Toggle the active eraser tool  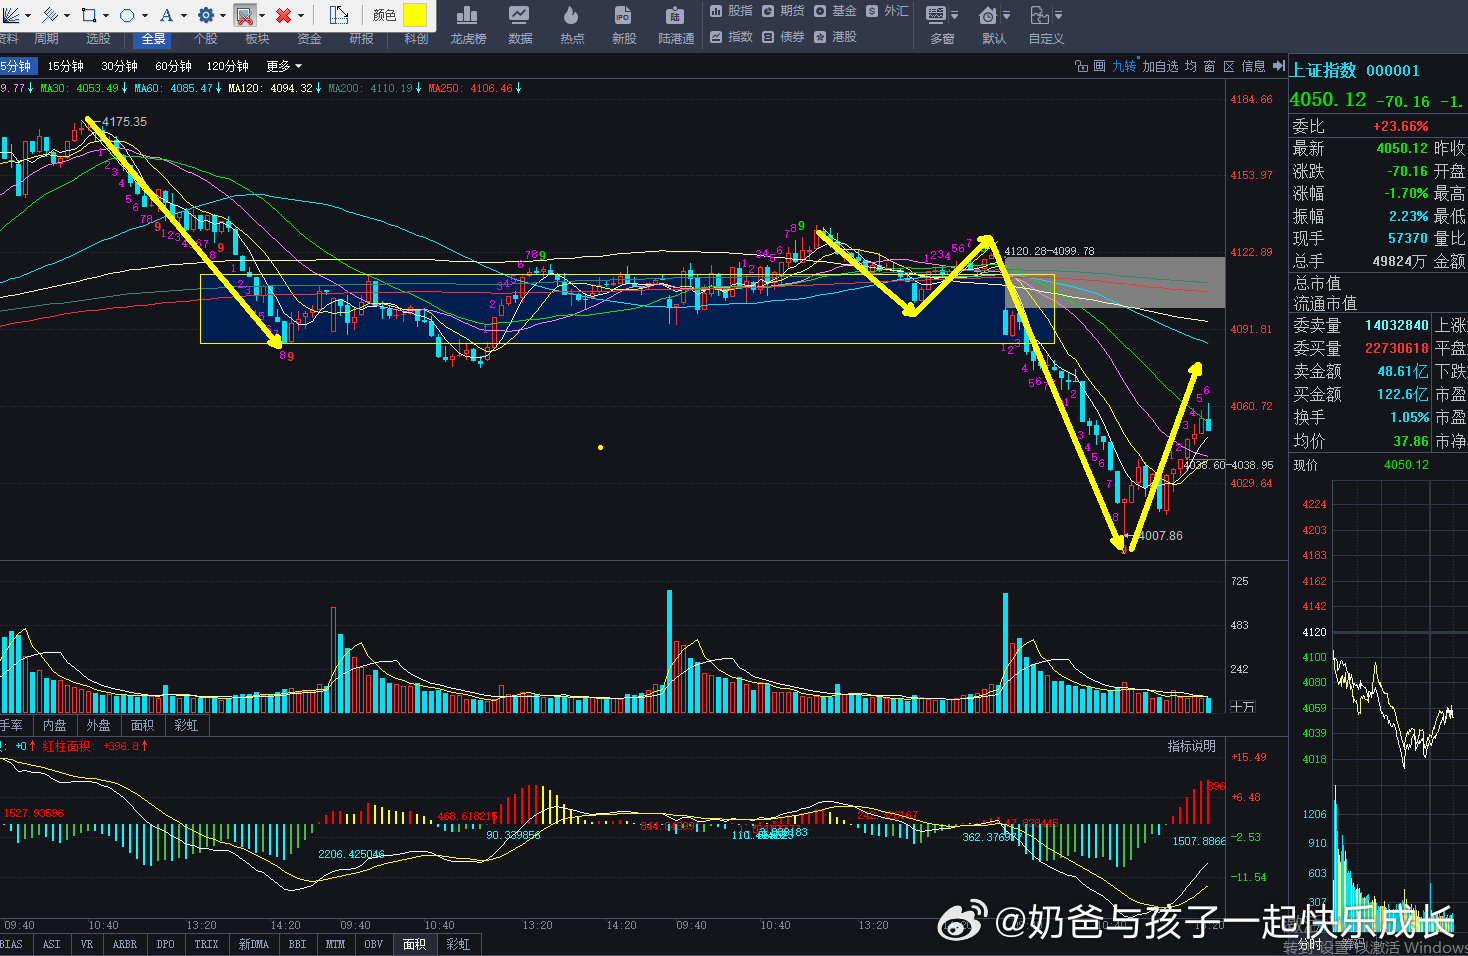[245, 15]
